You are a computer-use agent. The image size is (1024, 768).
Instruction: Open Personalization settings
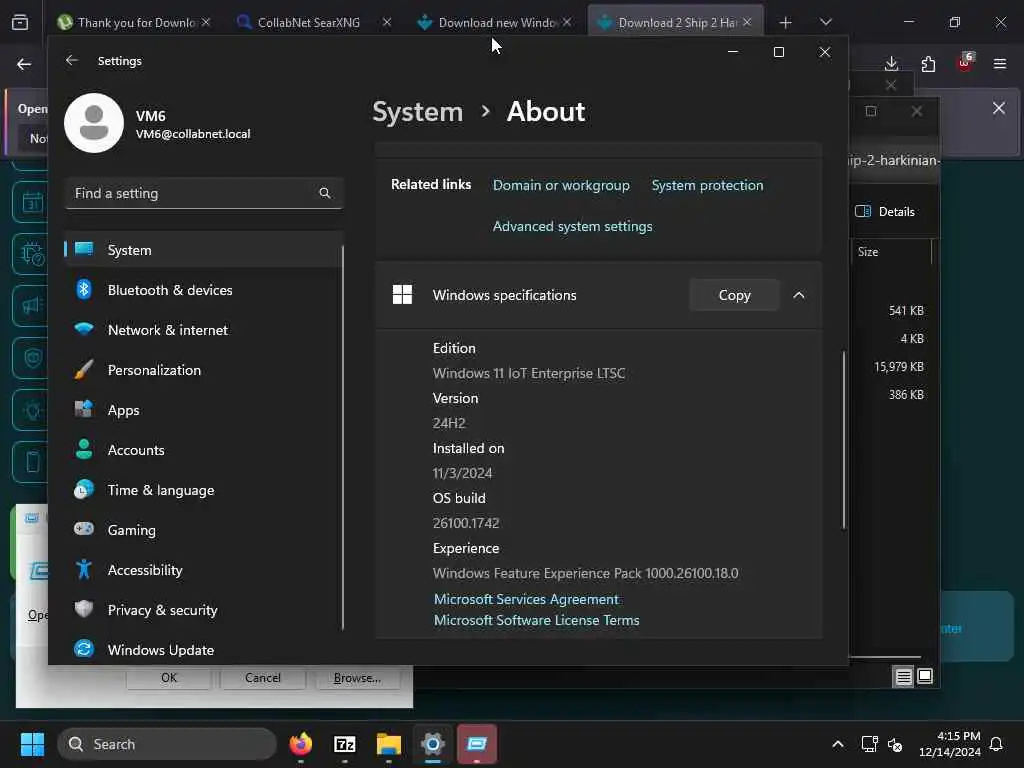[x=203, y=370]
